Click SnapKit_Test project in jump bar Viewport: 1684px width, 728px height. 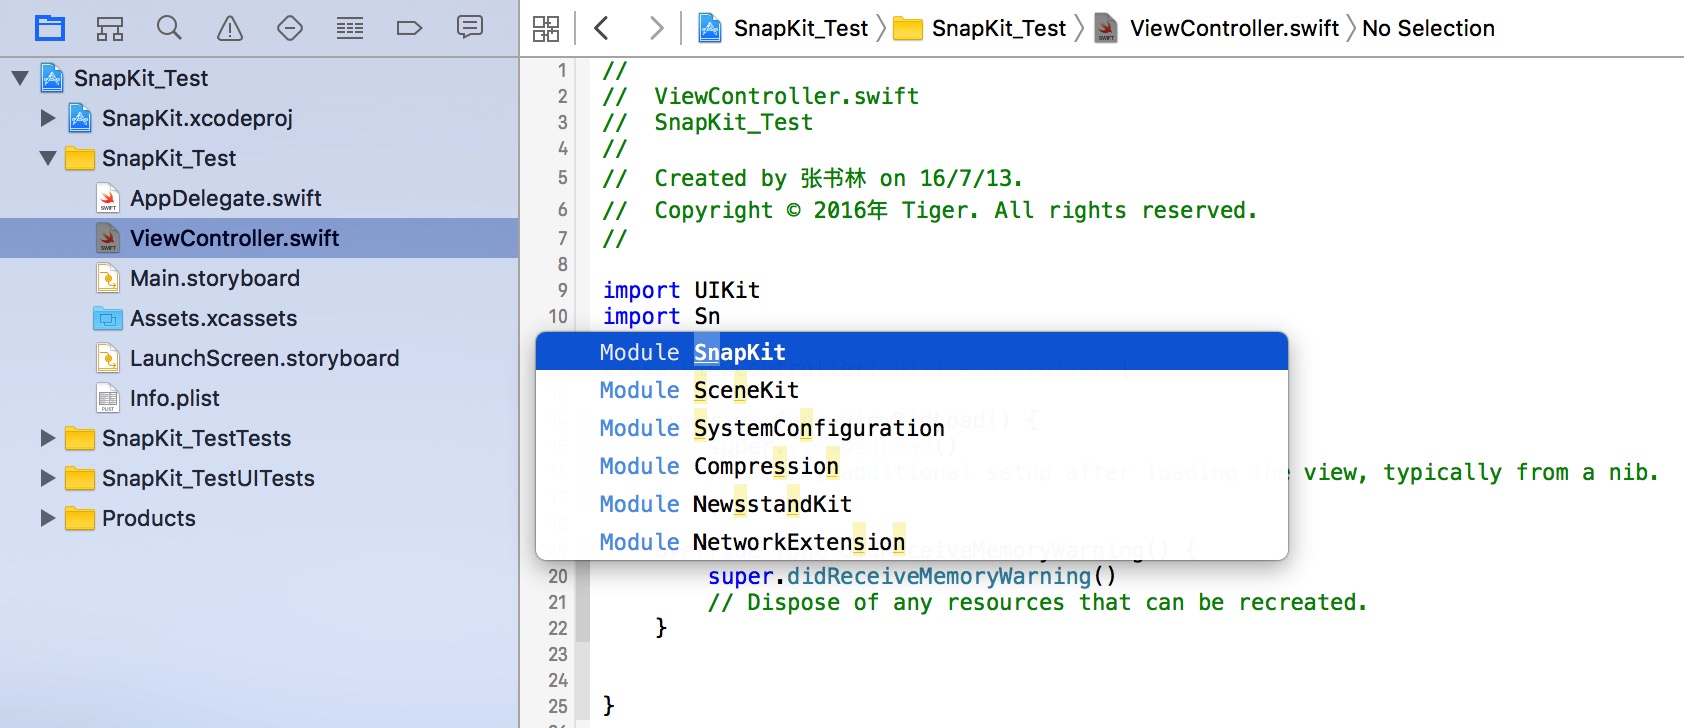(x=801, y=28)
